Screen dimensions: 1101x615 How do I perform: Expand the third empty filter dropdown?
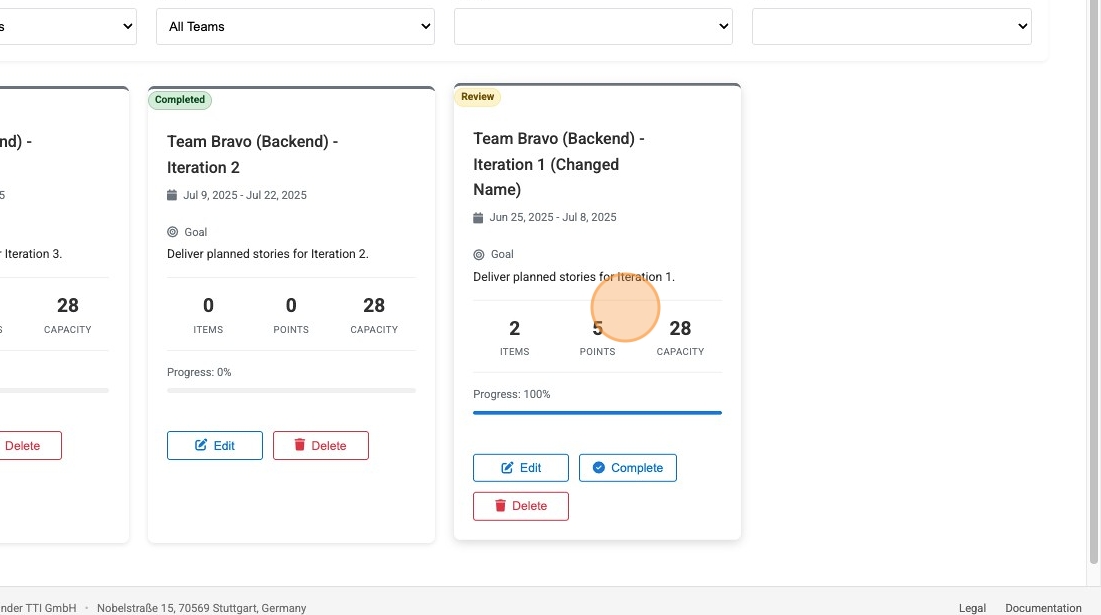(x=592, y=26)
